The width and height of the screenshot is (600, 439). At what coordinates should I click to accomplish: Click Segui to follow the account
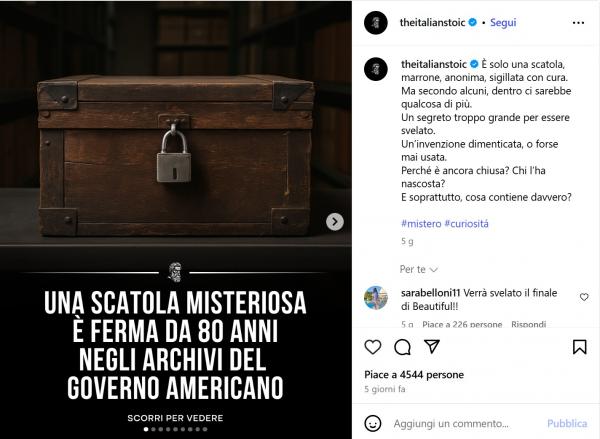point(503,23)
